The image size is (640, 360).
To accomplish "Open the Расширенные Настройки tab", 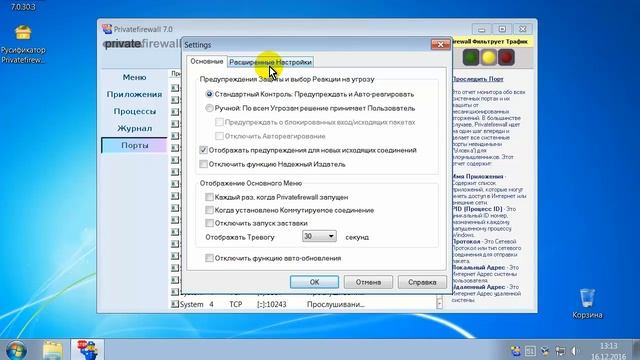I will point(271,62).
